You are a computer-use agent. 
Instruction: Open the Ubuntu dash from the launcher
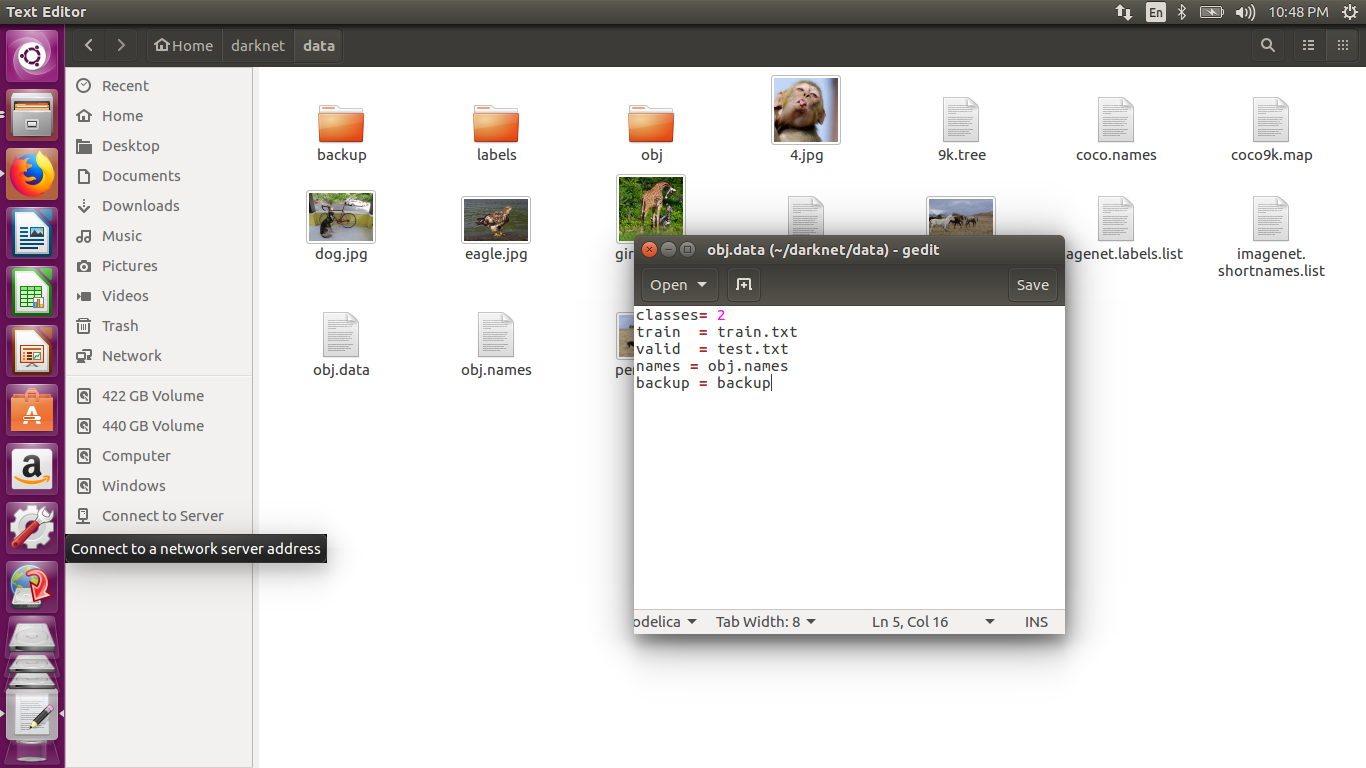coord(32,55)
